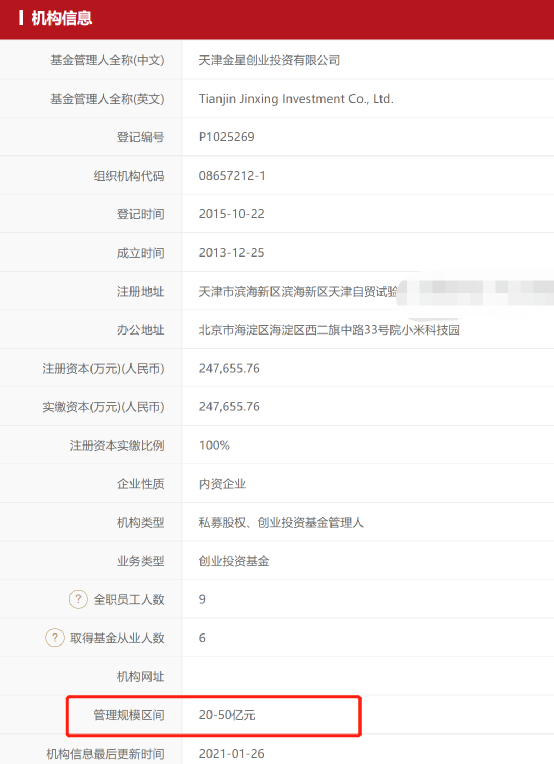Screen dimensions: 554x764
Task: Click the 100% paid-in ratio value
Action: pyautogui.click(x=214, y=445)
